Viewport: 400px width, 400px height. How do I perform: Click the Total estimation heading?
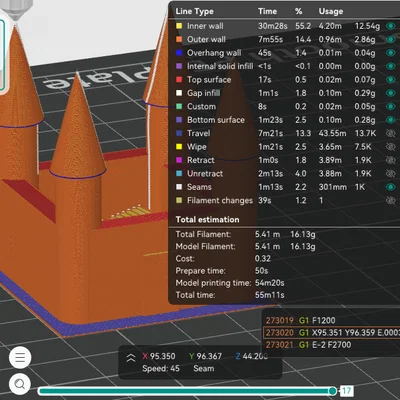pos(207,219)
